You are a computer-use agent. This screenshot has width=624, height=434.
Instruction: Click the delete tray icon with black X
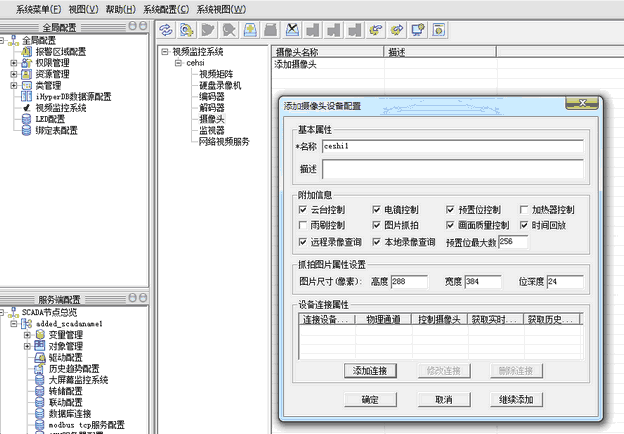pos(292,30)
